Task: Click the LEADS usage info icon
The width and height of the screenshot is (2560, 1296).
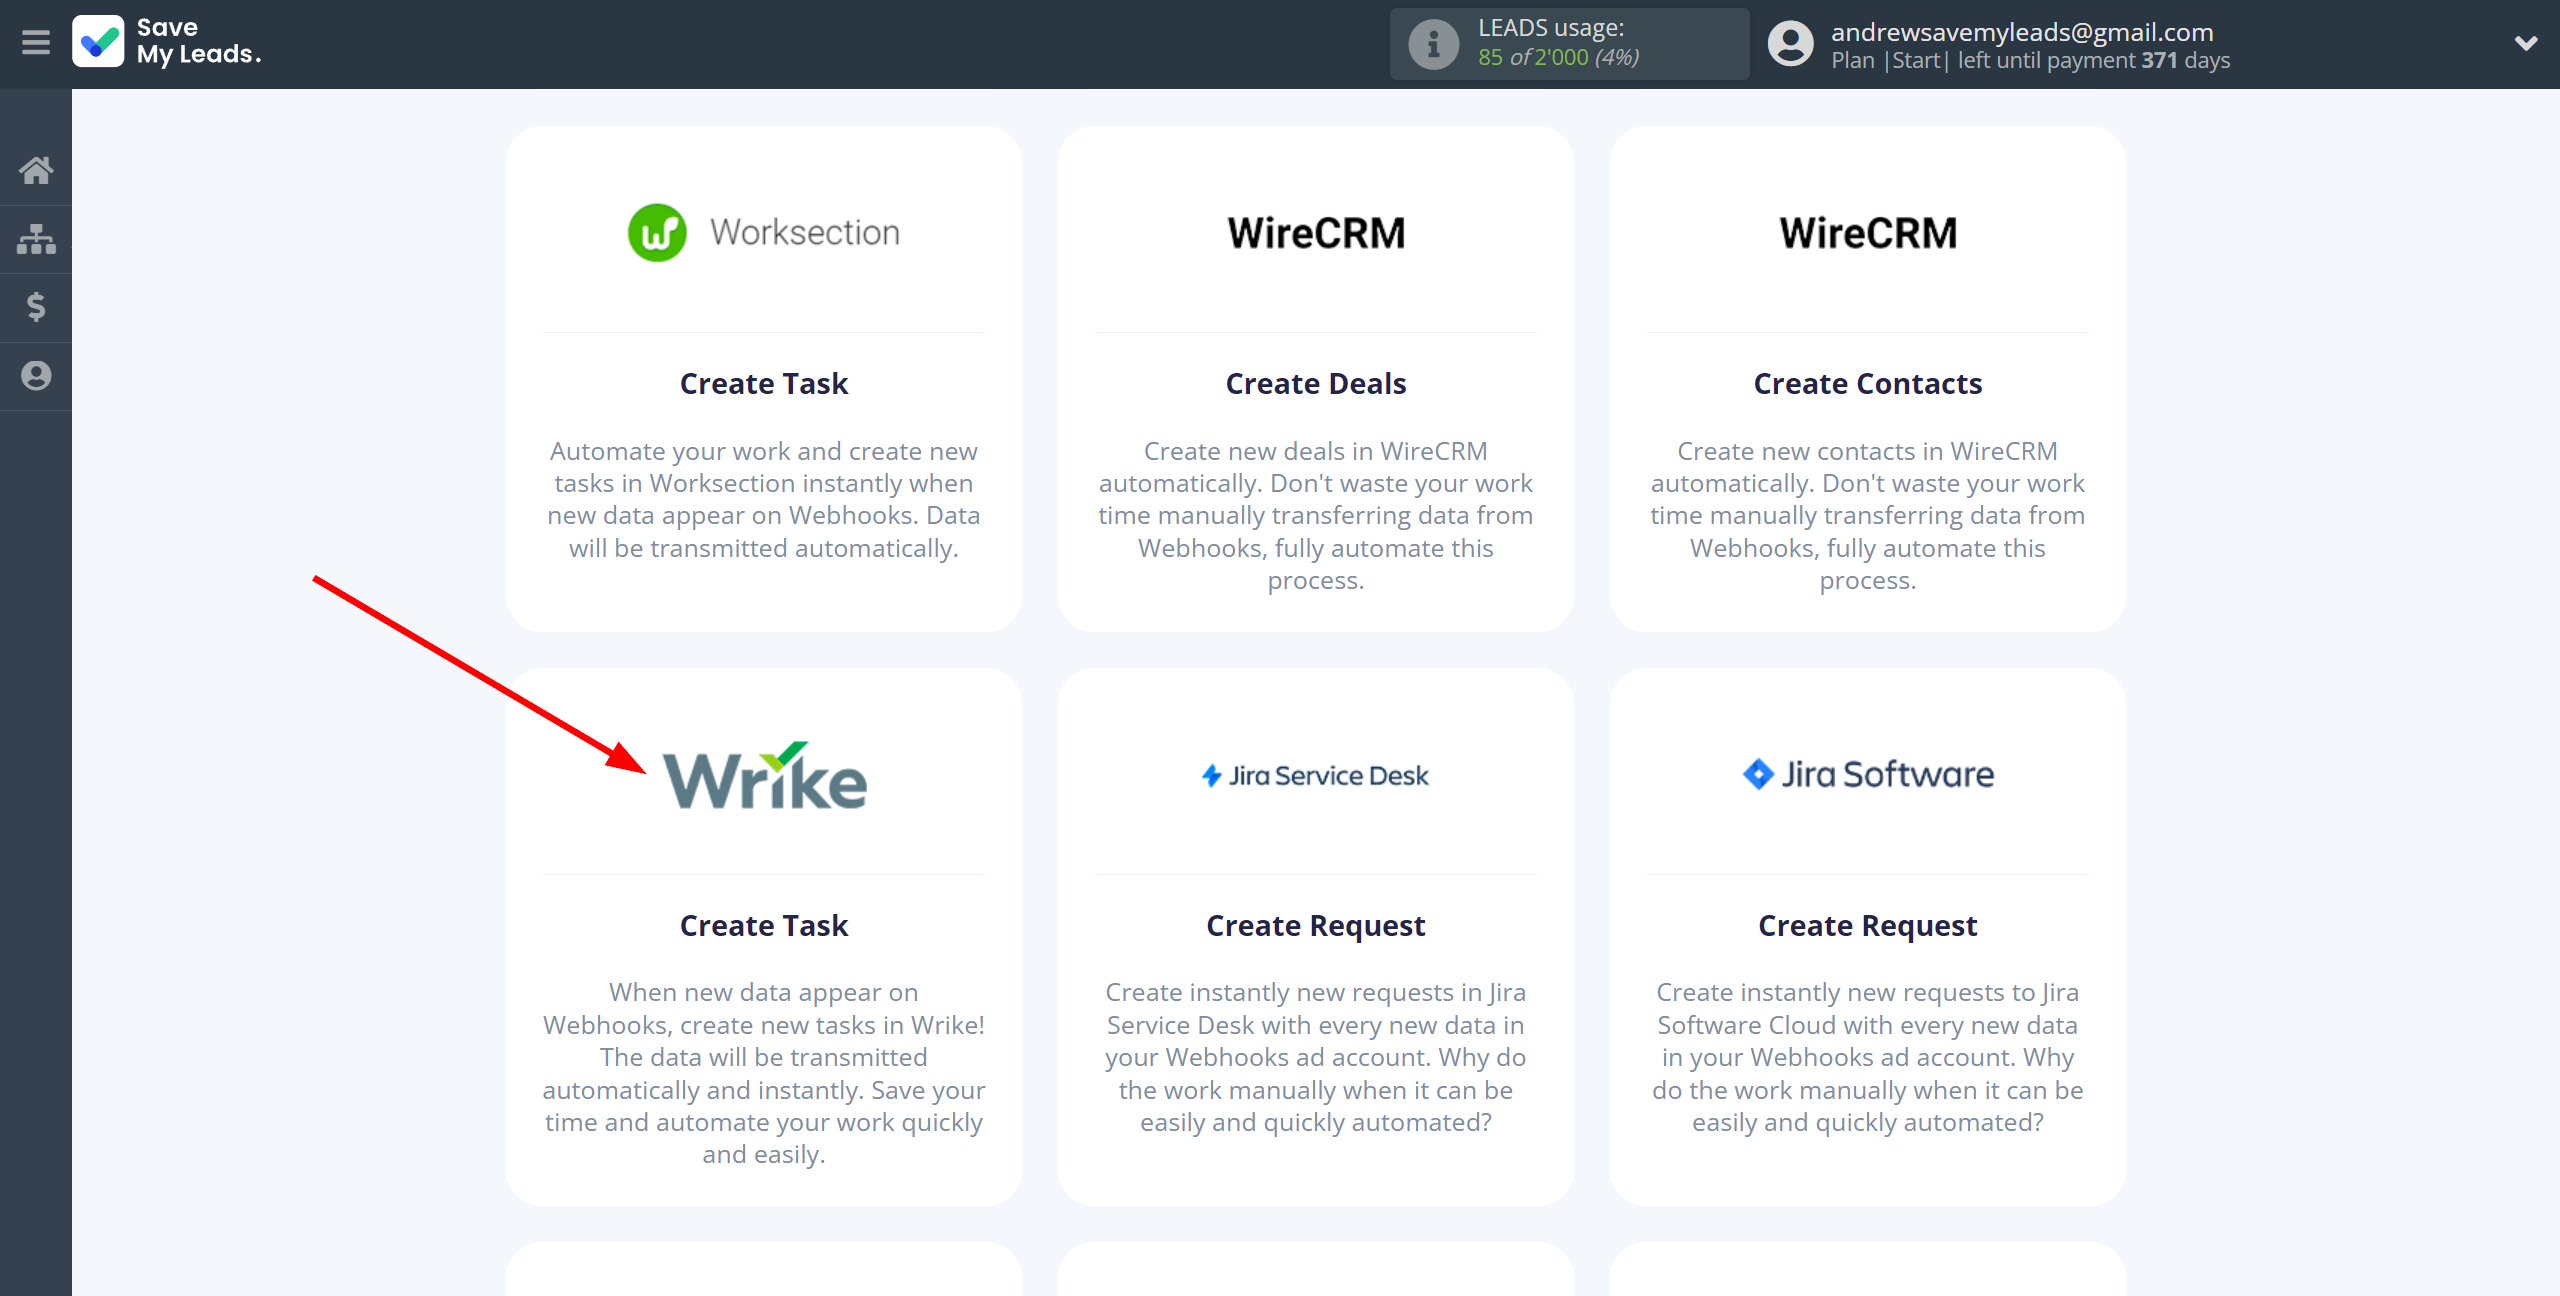Action: [x=1433, y=44]
